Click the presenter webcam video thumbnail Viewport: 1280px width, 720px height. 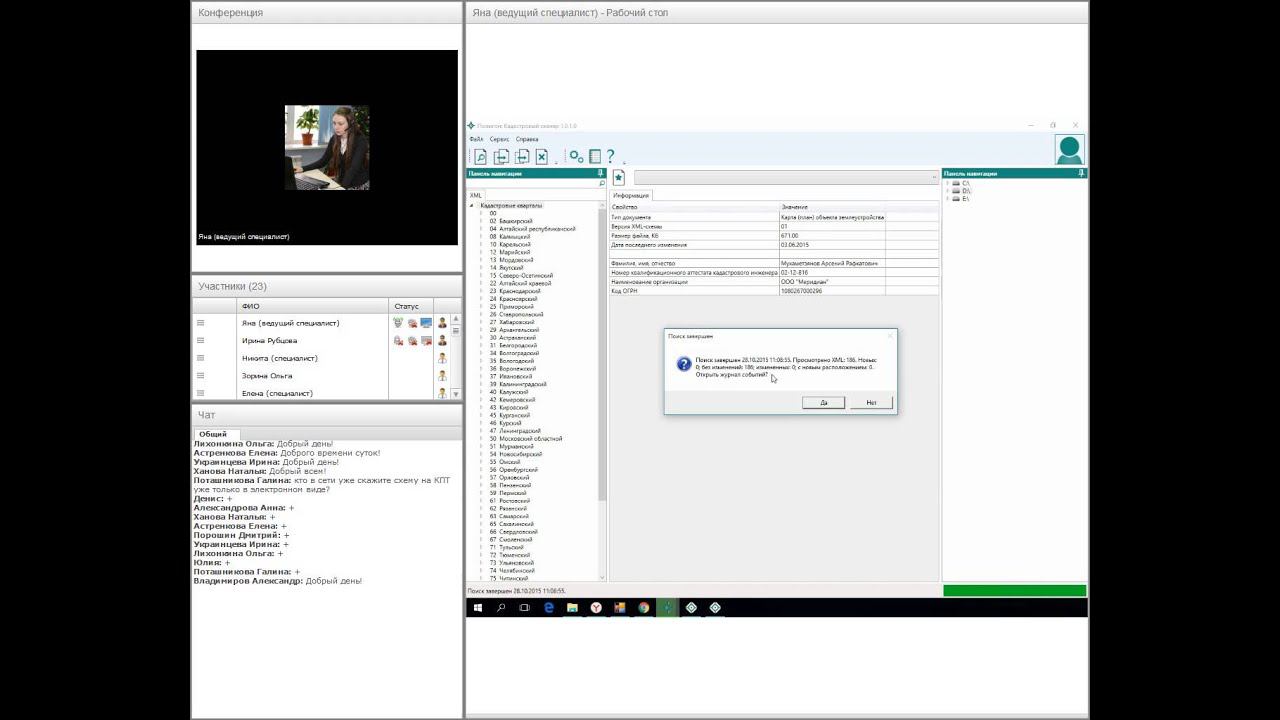[327, 147]
